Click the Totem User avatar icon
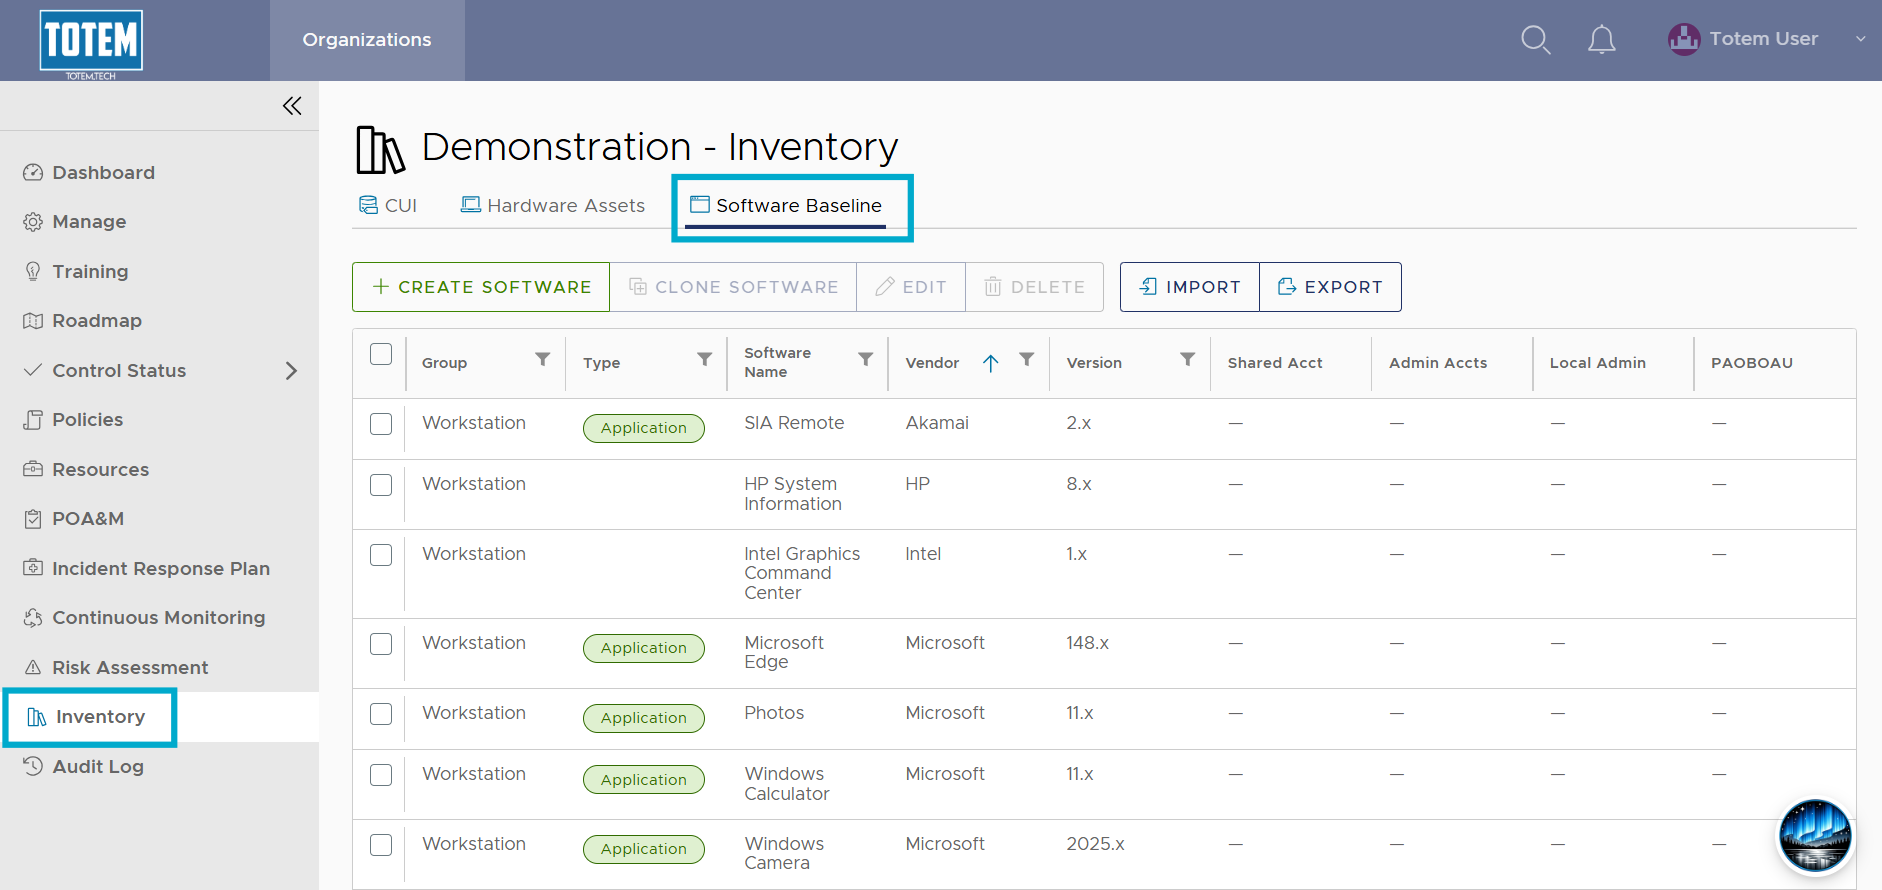 [1684, 39]
